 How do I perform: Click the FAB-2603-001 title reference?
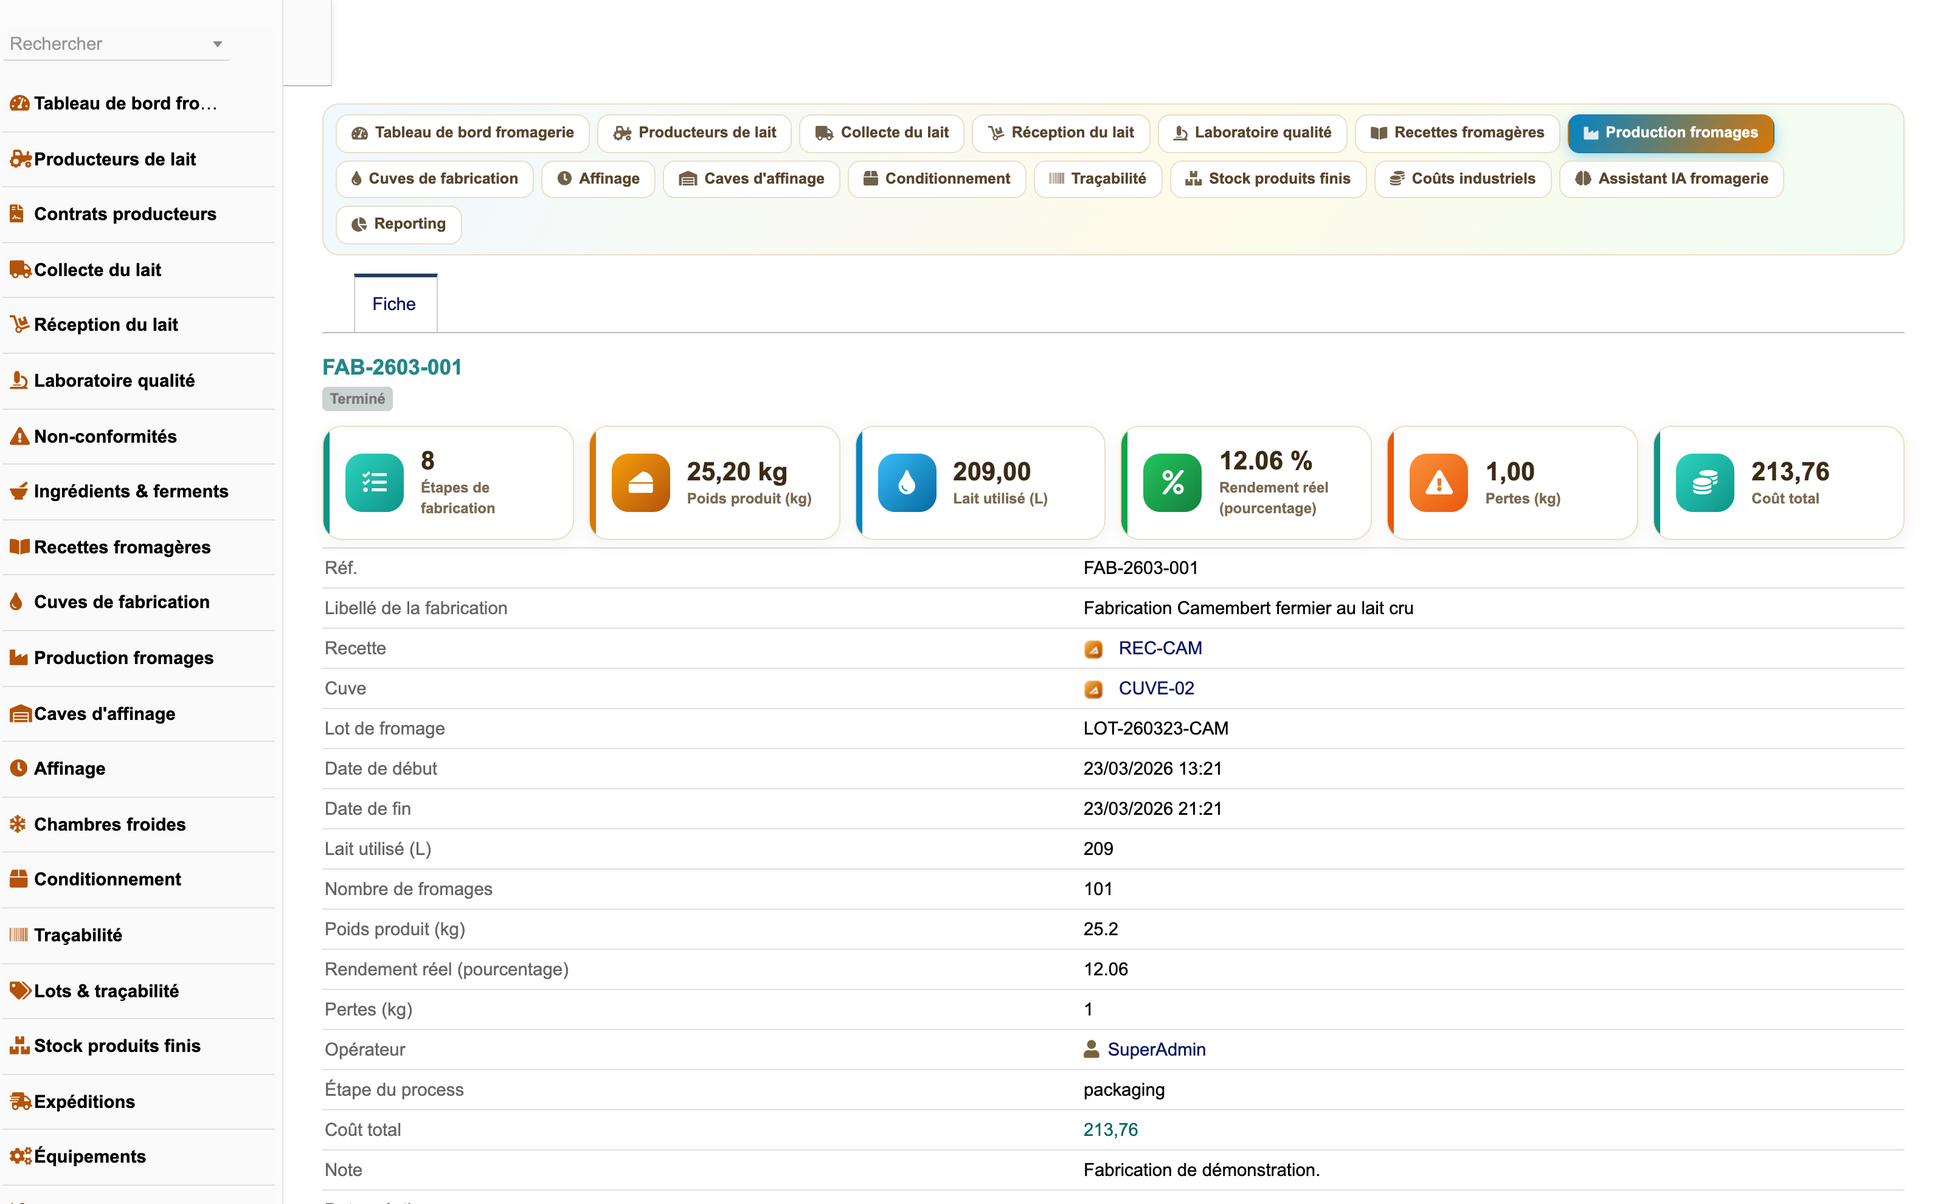[392, 367]
